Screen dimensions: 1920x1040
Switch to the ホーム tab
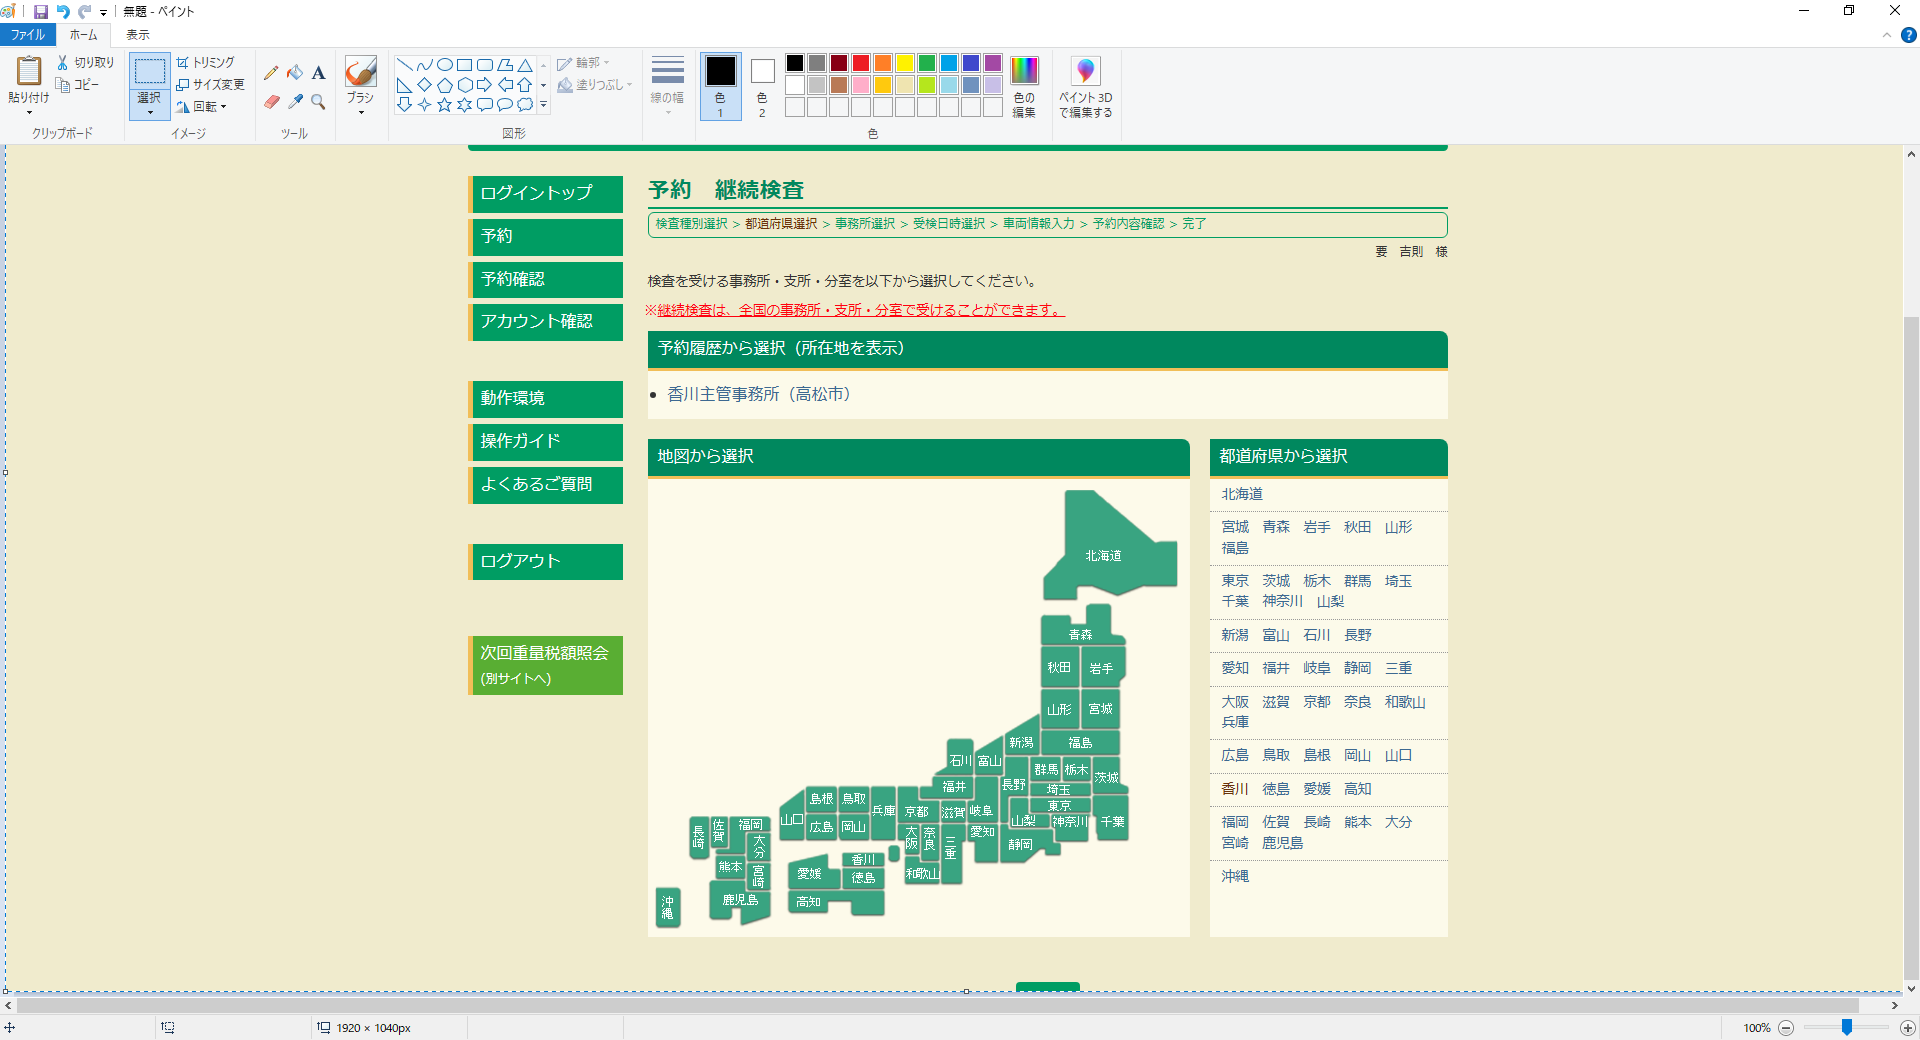click(84, 35)
